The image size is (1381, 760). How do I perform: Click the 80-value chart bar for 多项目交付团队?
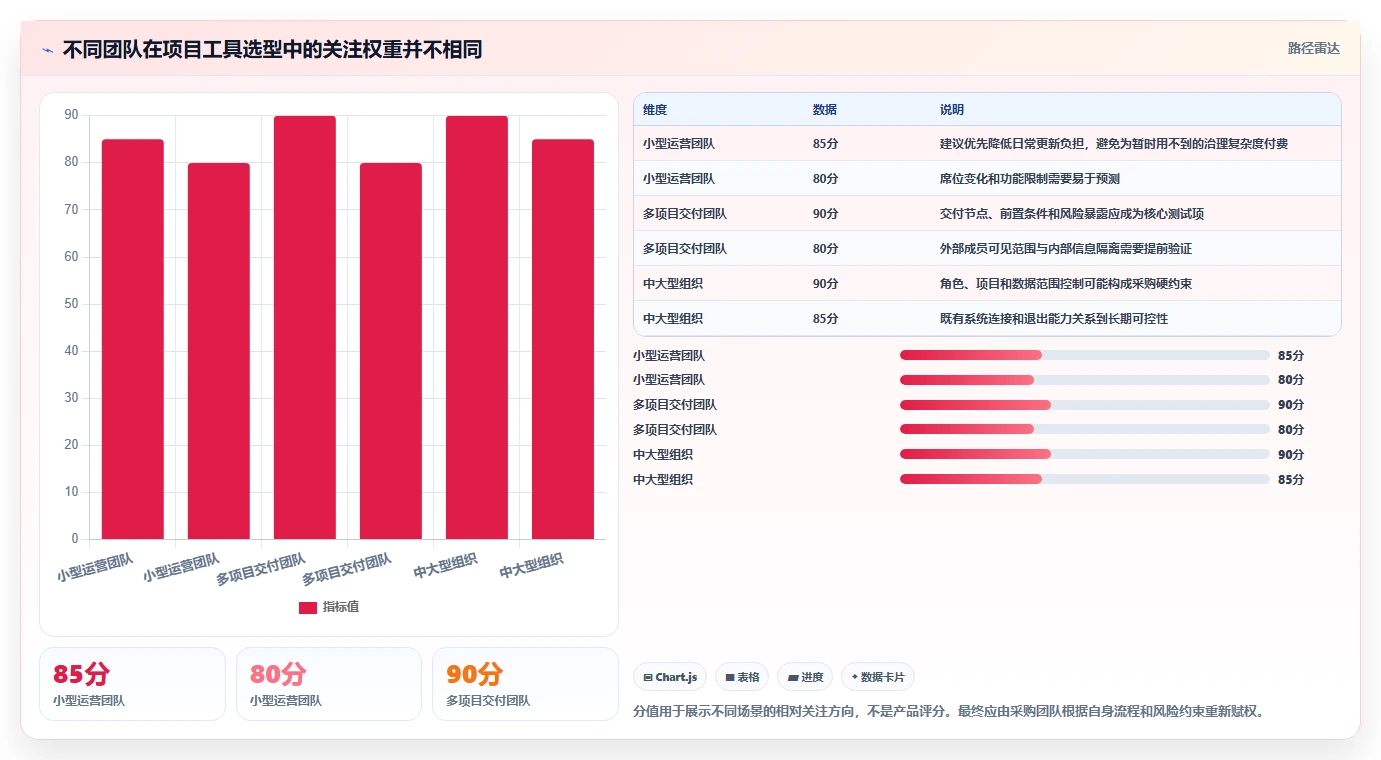tap(391, 351)
